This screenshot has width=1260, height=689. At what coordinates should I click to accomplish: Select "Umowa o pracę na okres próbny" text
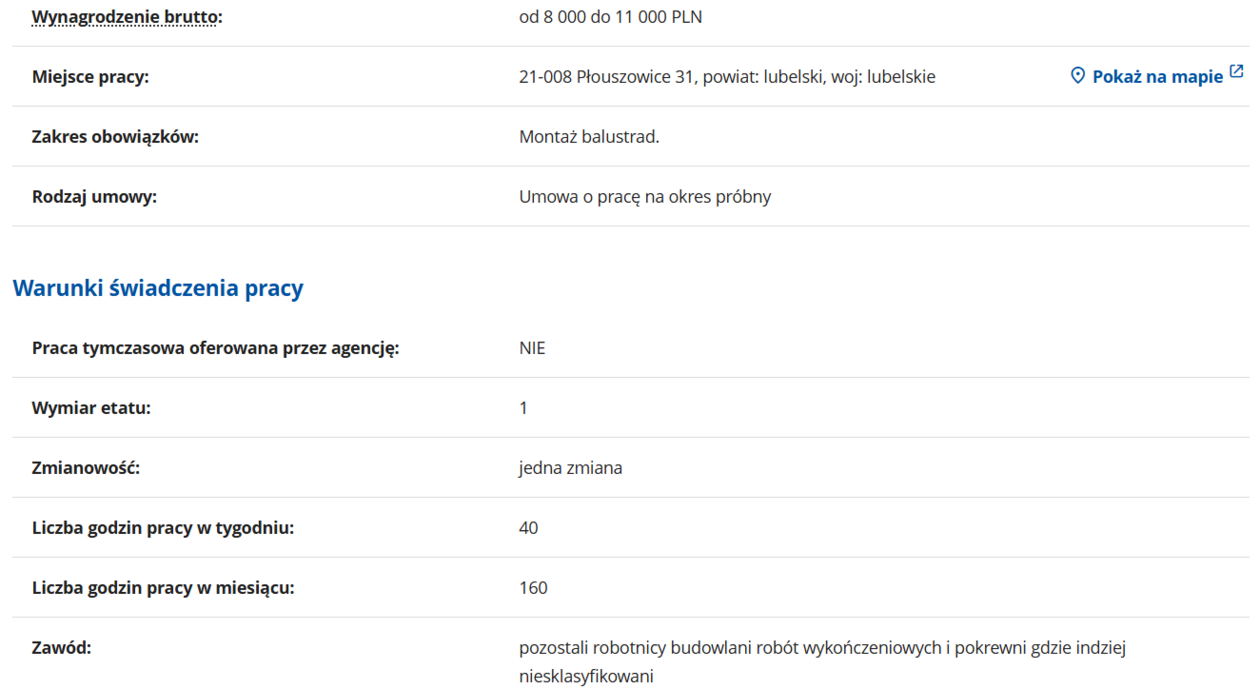pos(645,197)
